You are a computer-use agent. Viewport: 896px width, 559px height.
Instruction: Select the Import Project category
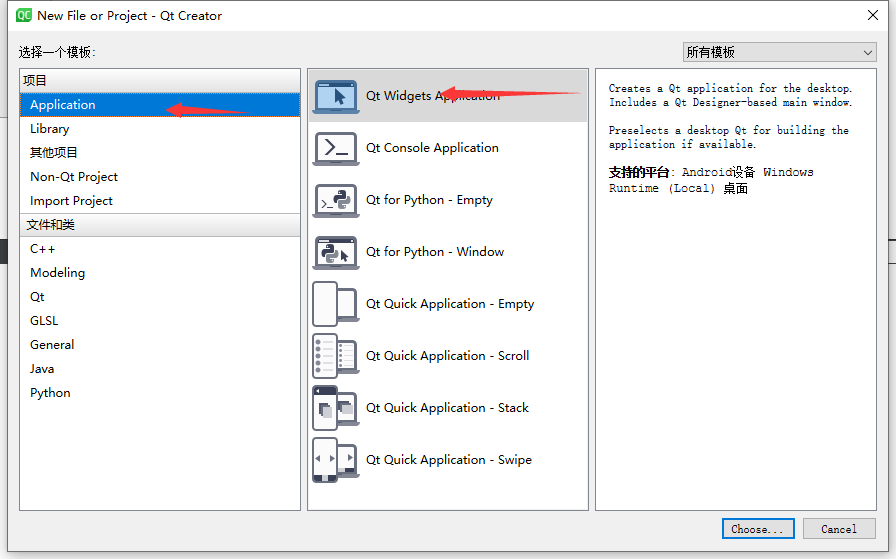(x=160, y=201)
